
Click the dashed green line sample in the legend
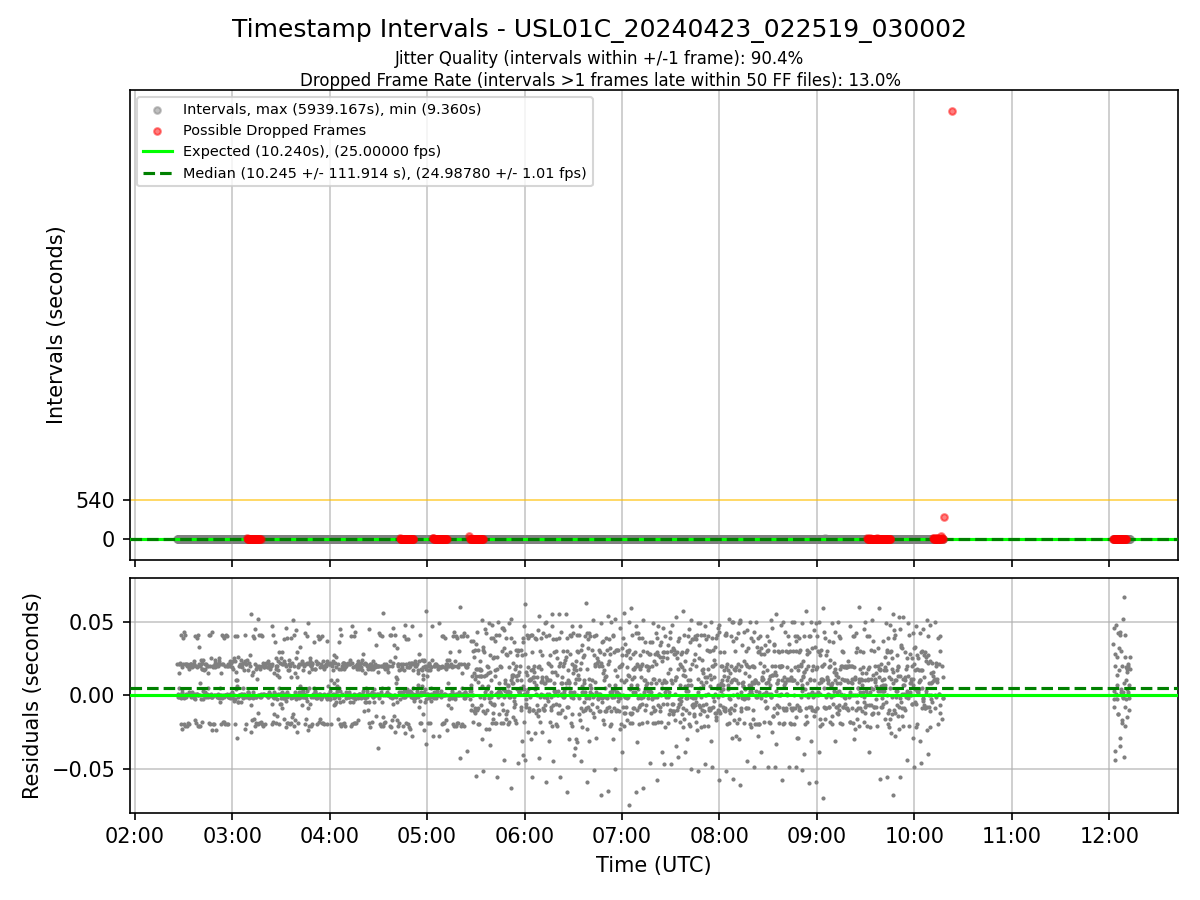click(x=155, y=173)
